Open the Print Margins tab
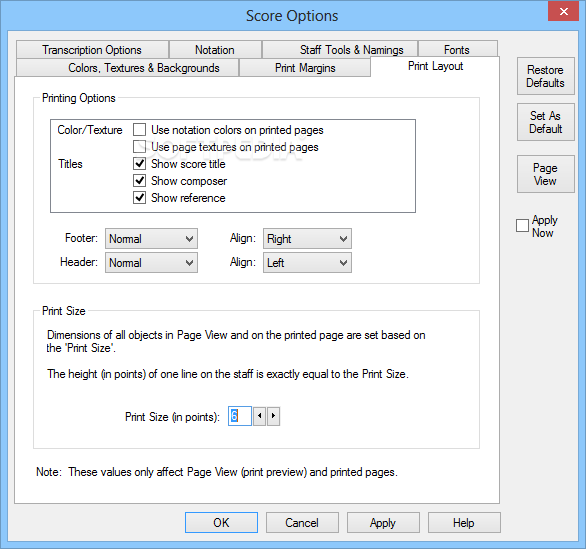 click(305, 68)
